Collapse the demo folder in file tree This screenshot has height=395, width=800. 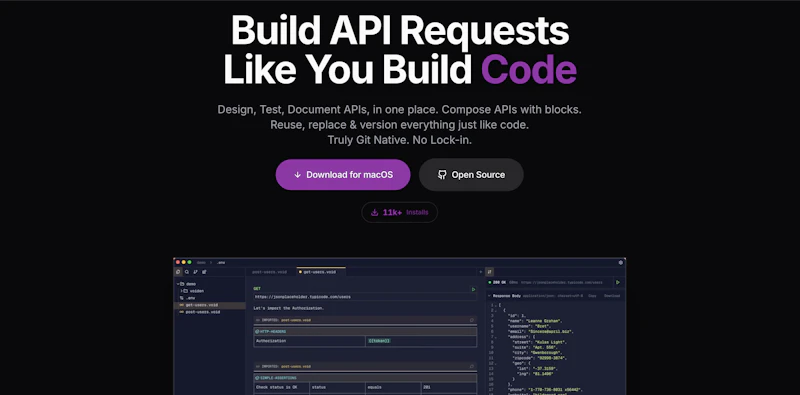(178, 284)
